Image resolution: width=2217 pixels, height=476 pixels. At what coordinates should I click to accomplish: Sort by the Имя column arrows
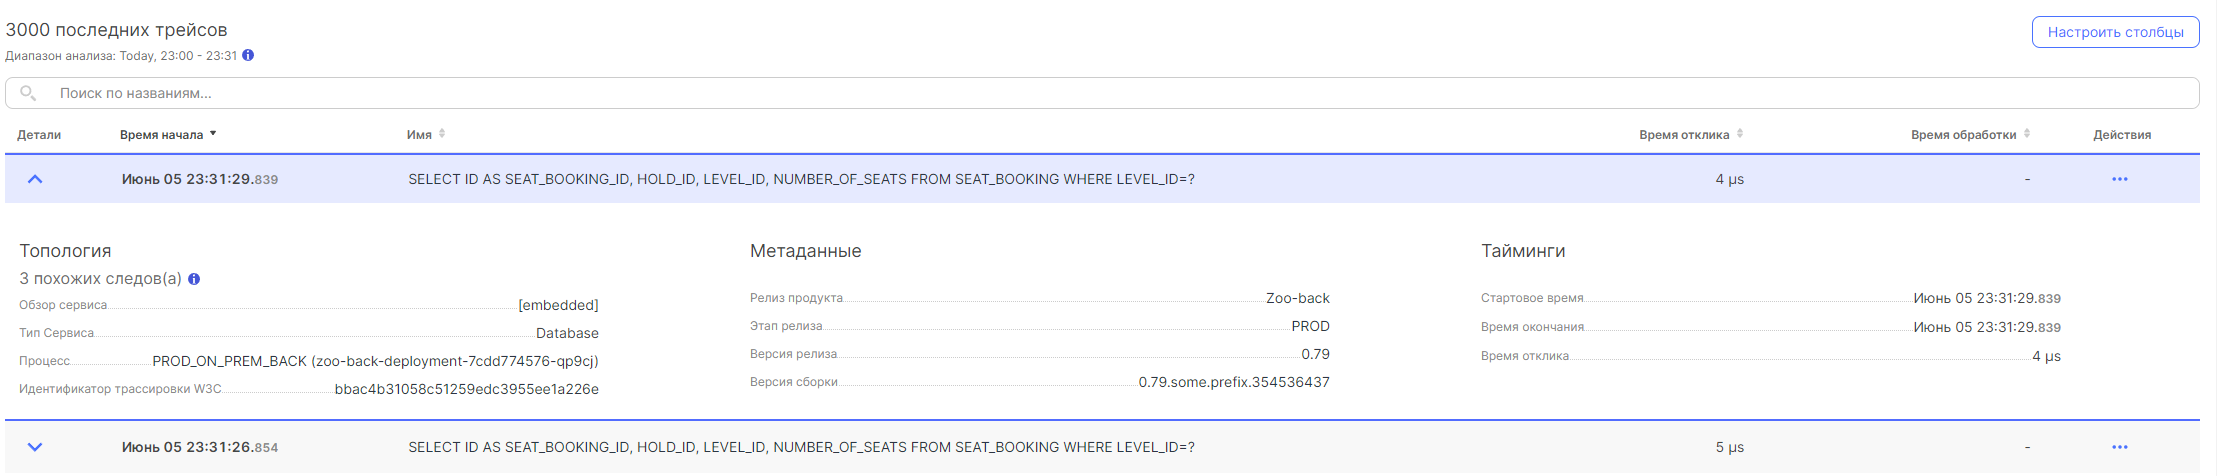coord(442,134)
